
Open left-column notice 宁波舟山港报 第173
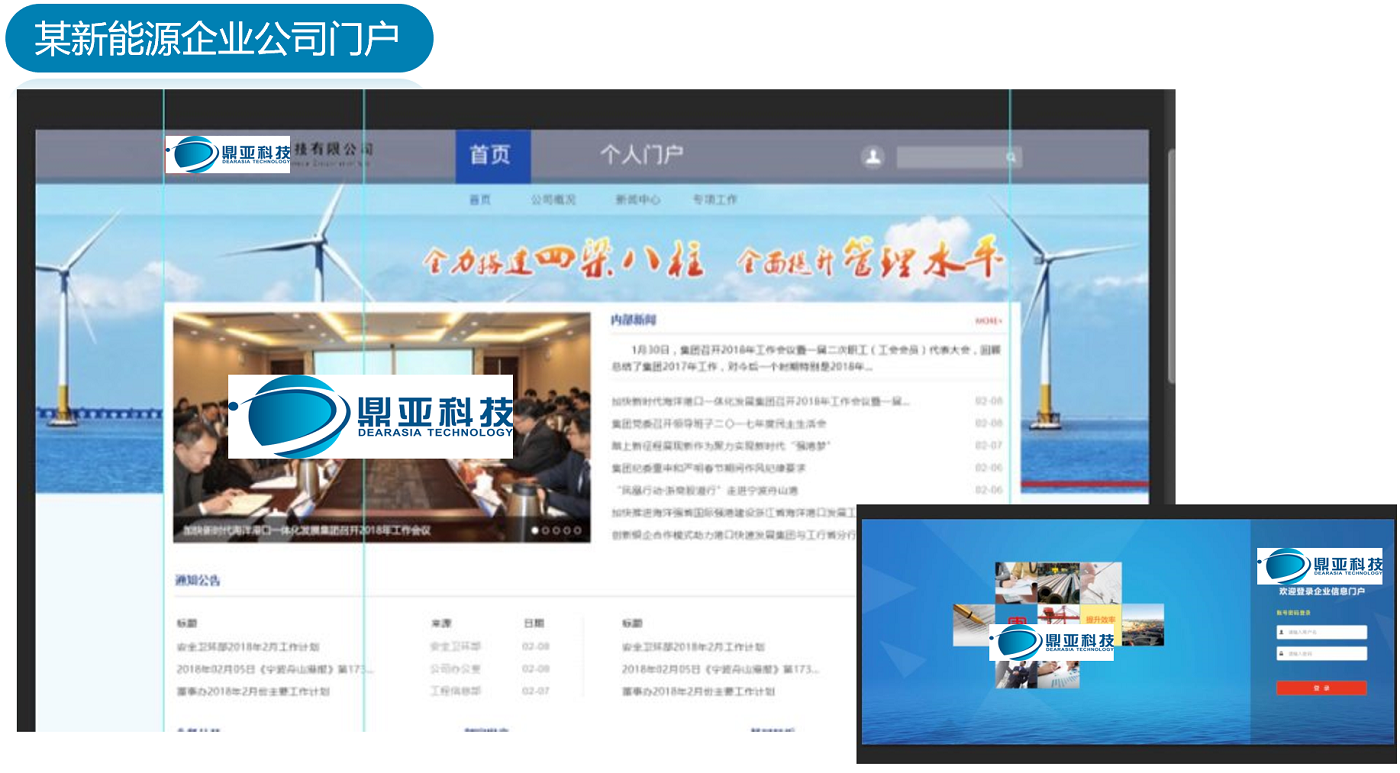pos(274,669)
